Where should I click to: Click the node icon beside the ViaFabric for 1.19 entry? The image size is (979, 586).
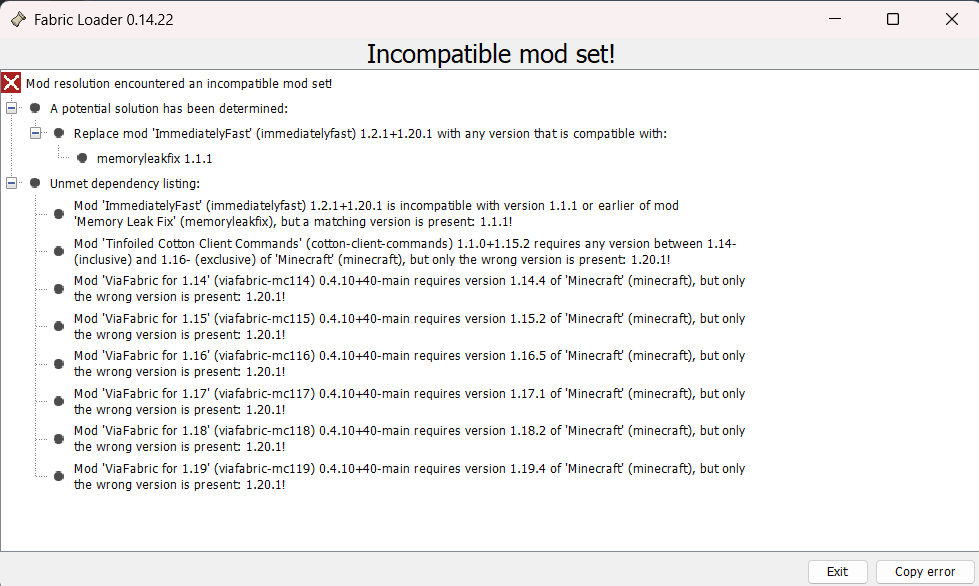pos(57,475)
